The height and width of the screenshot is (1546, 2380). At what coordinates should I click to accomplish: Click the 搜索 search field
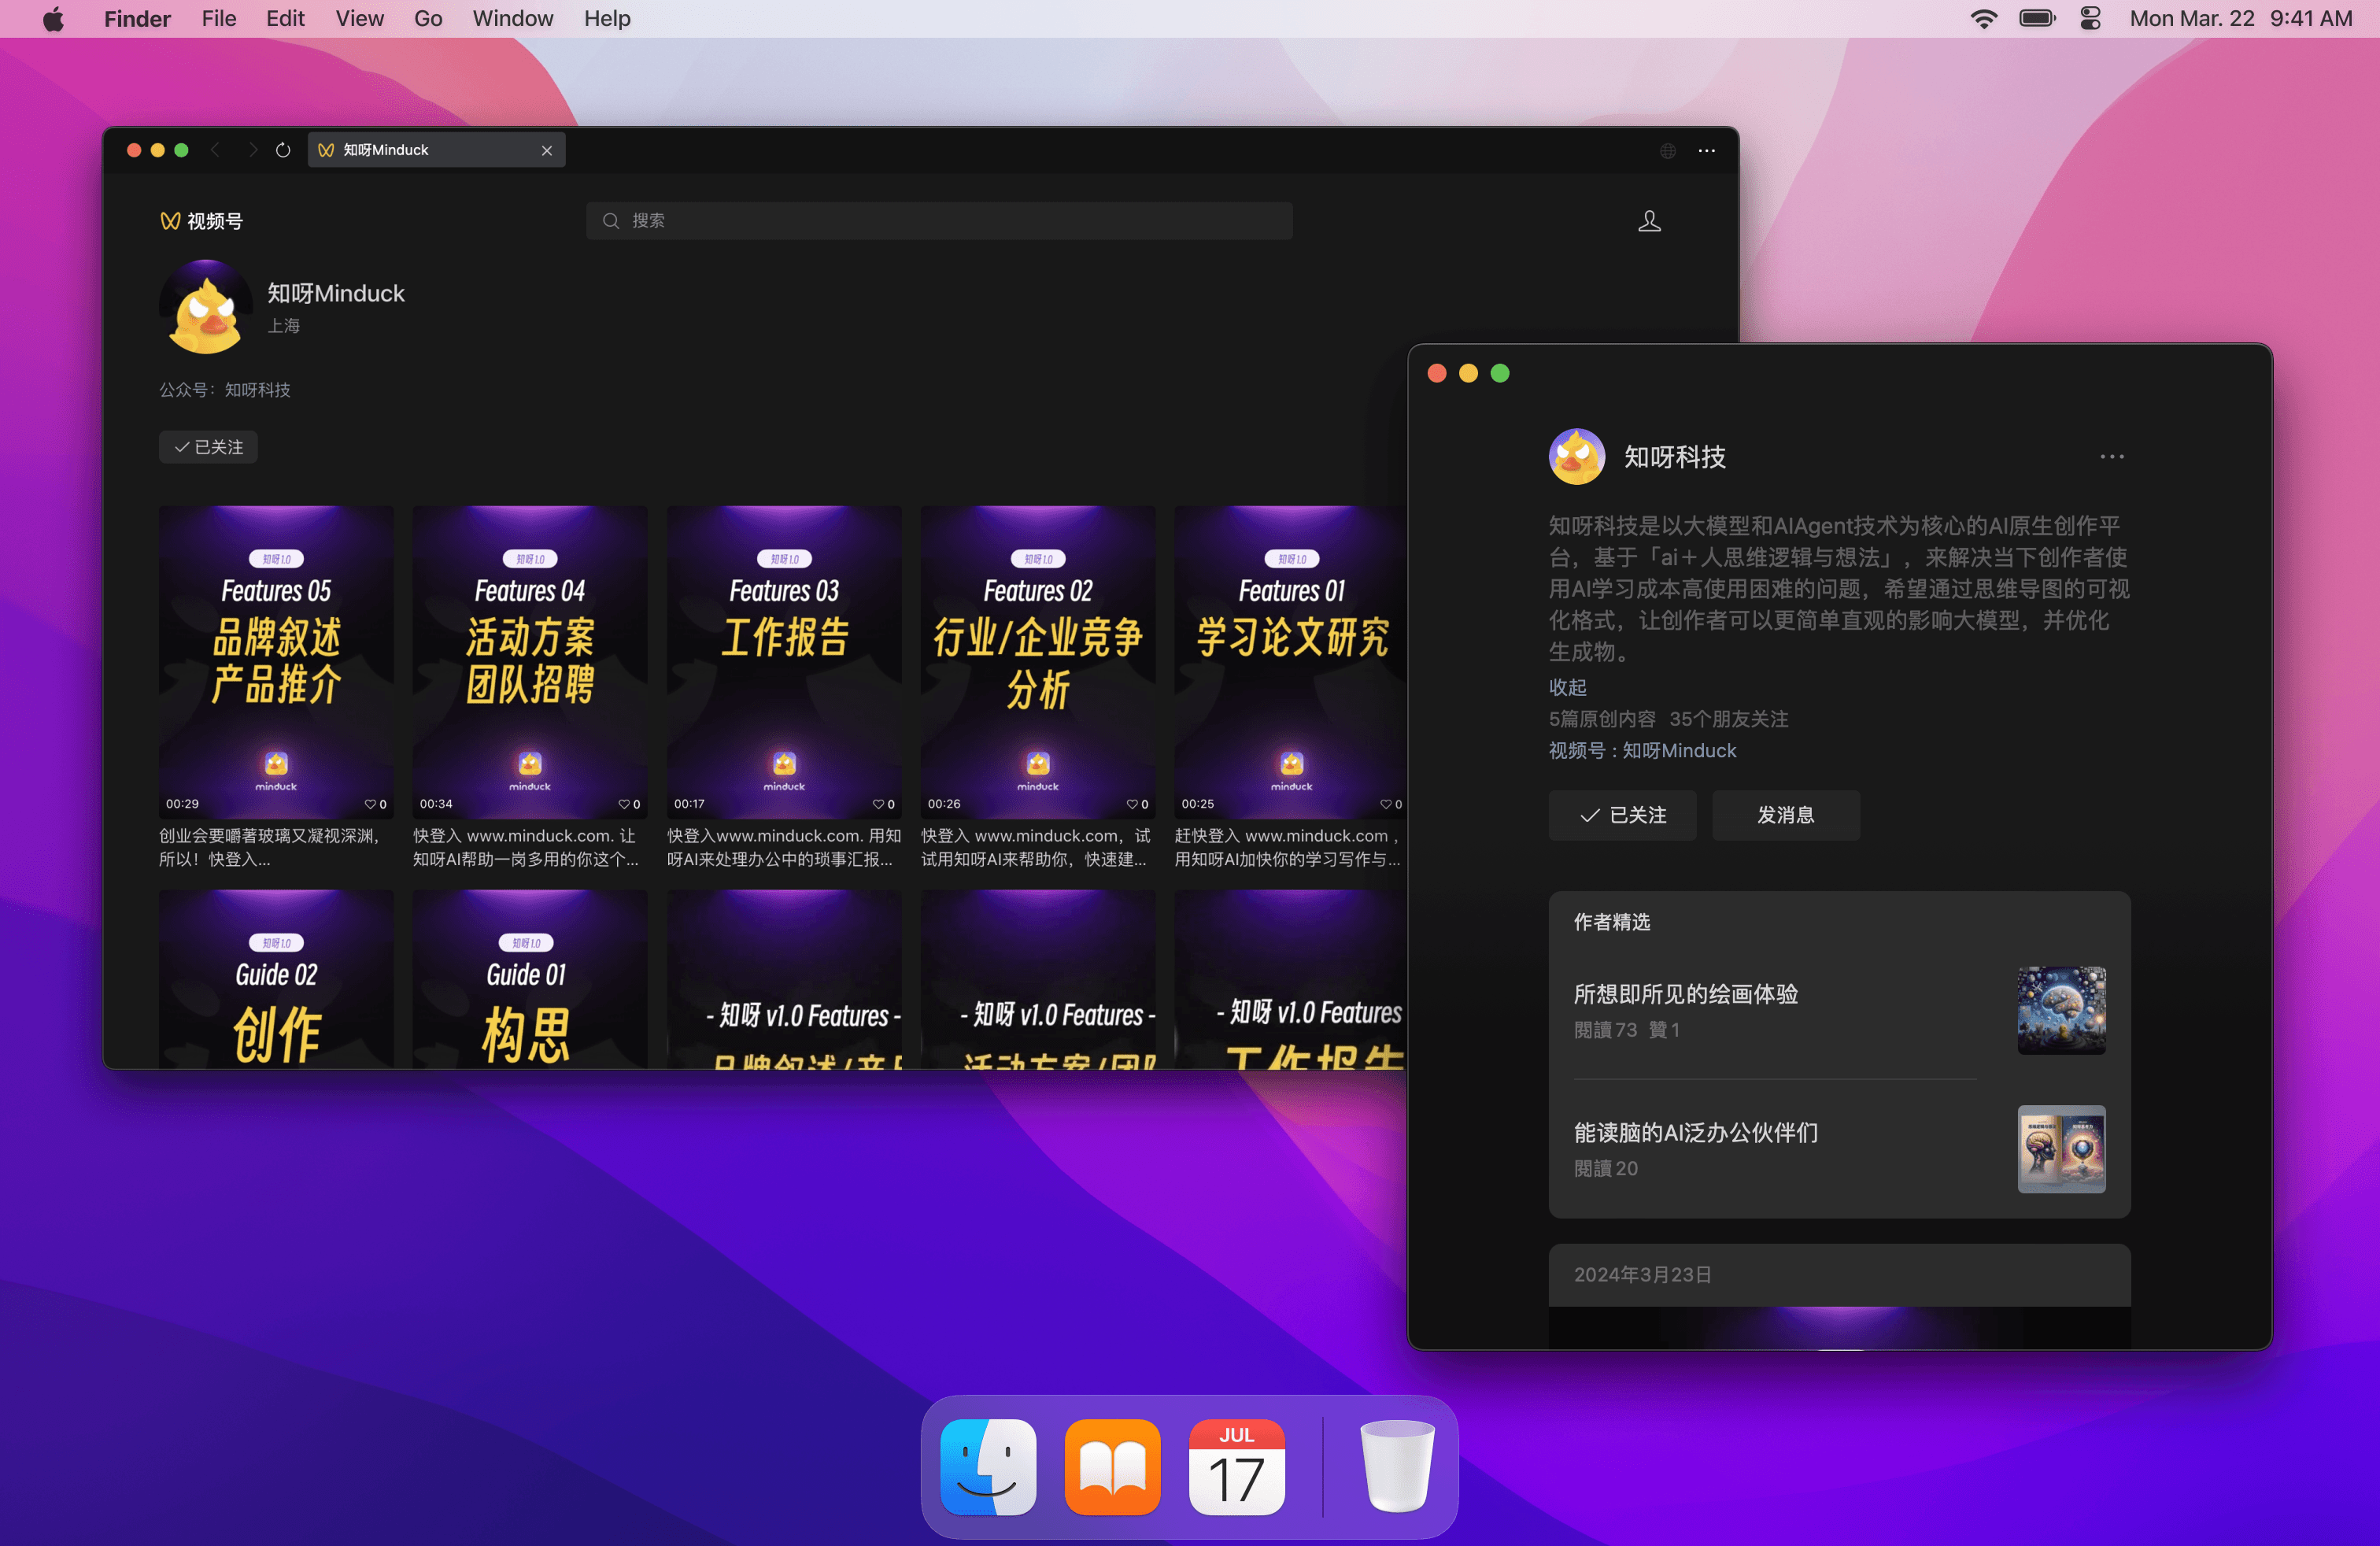[x=939, y=220]
